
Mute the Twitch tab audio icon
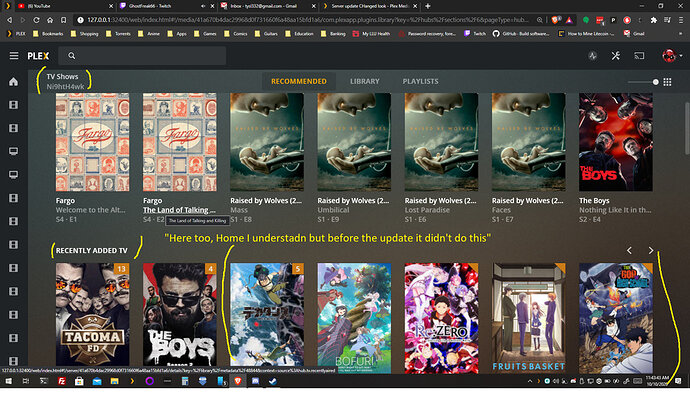click(x=203, y=6)
